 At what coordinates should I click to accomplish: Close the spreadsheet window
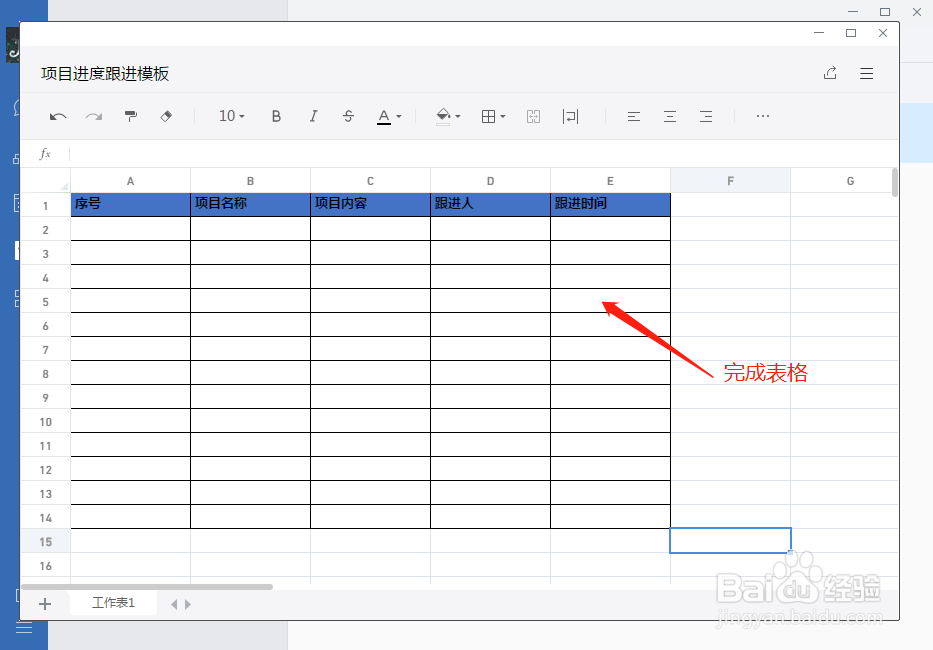[x=883, y=33]
